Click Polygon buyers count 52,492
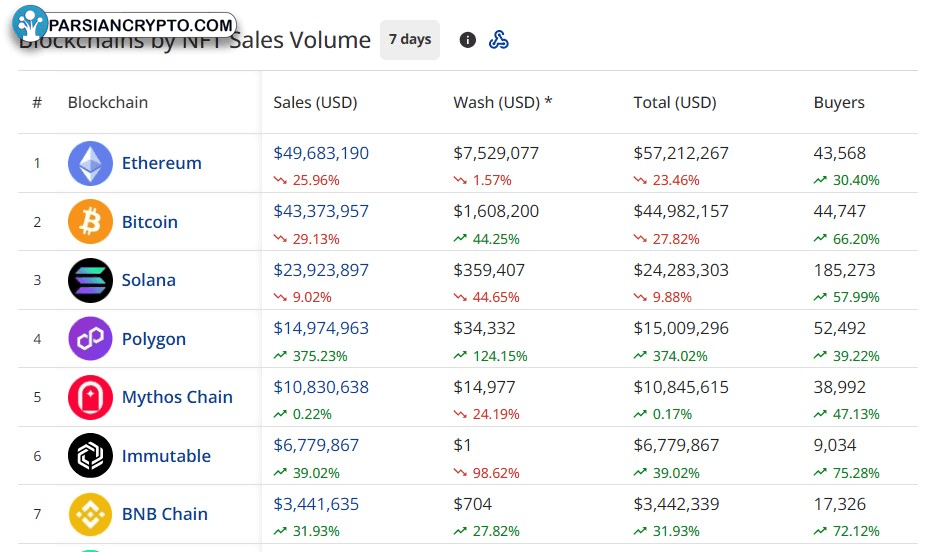 click(x=839, y=328)
